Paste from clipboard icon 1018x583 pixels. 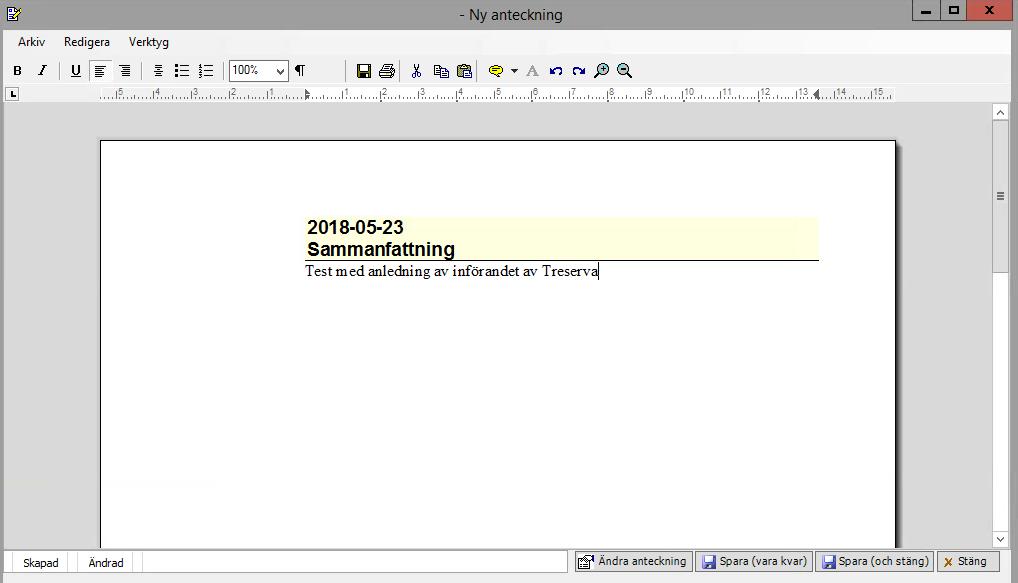(465, 71)
